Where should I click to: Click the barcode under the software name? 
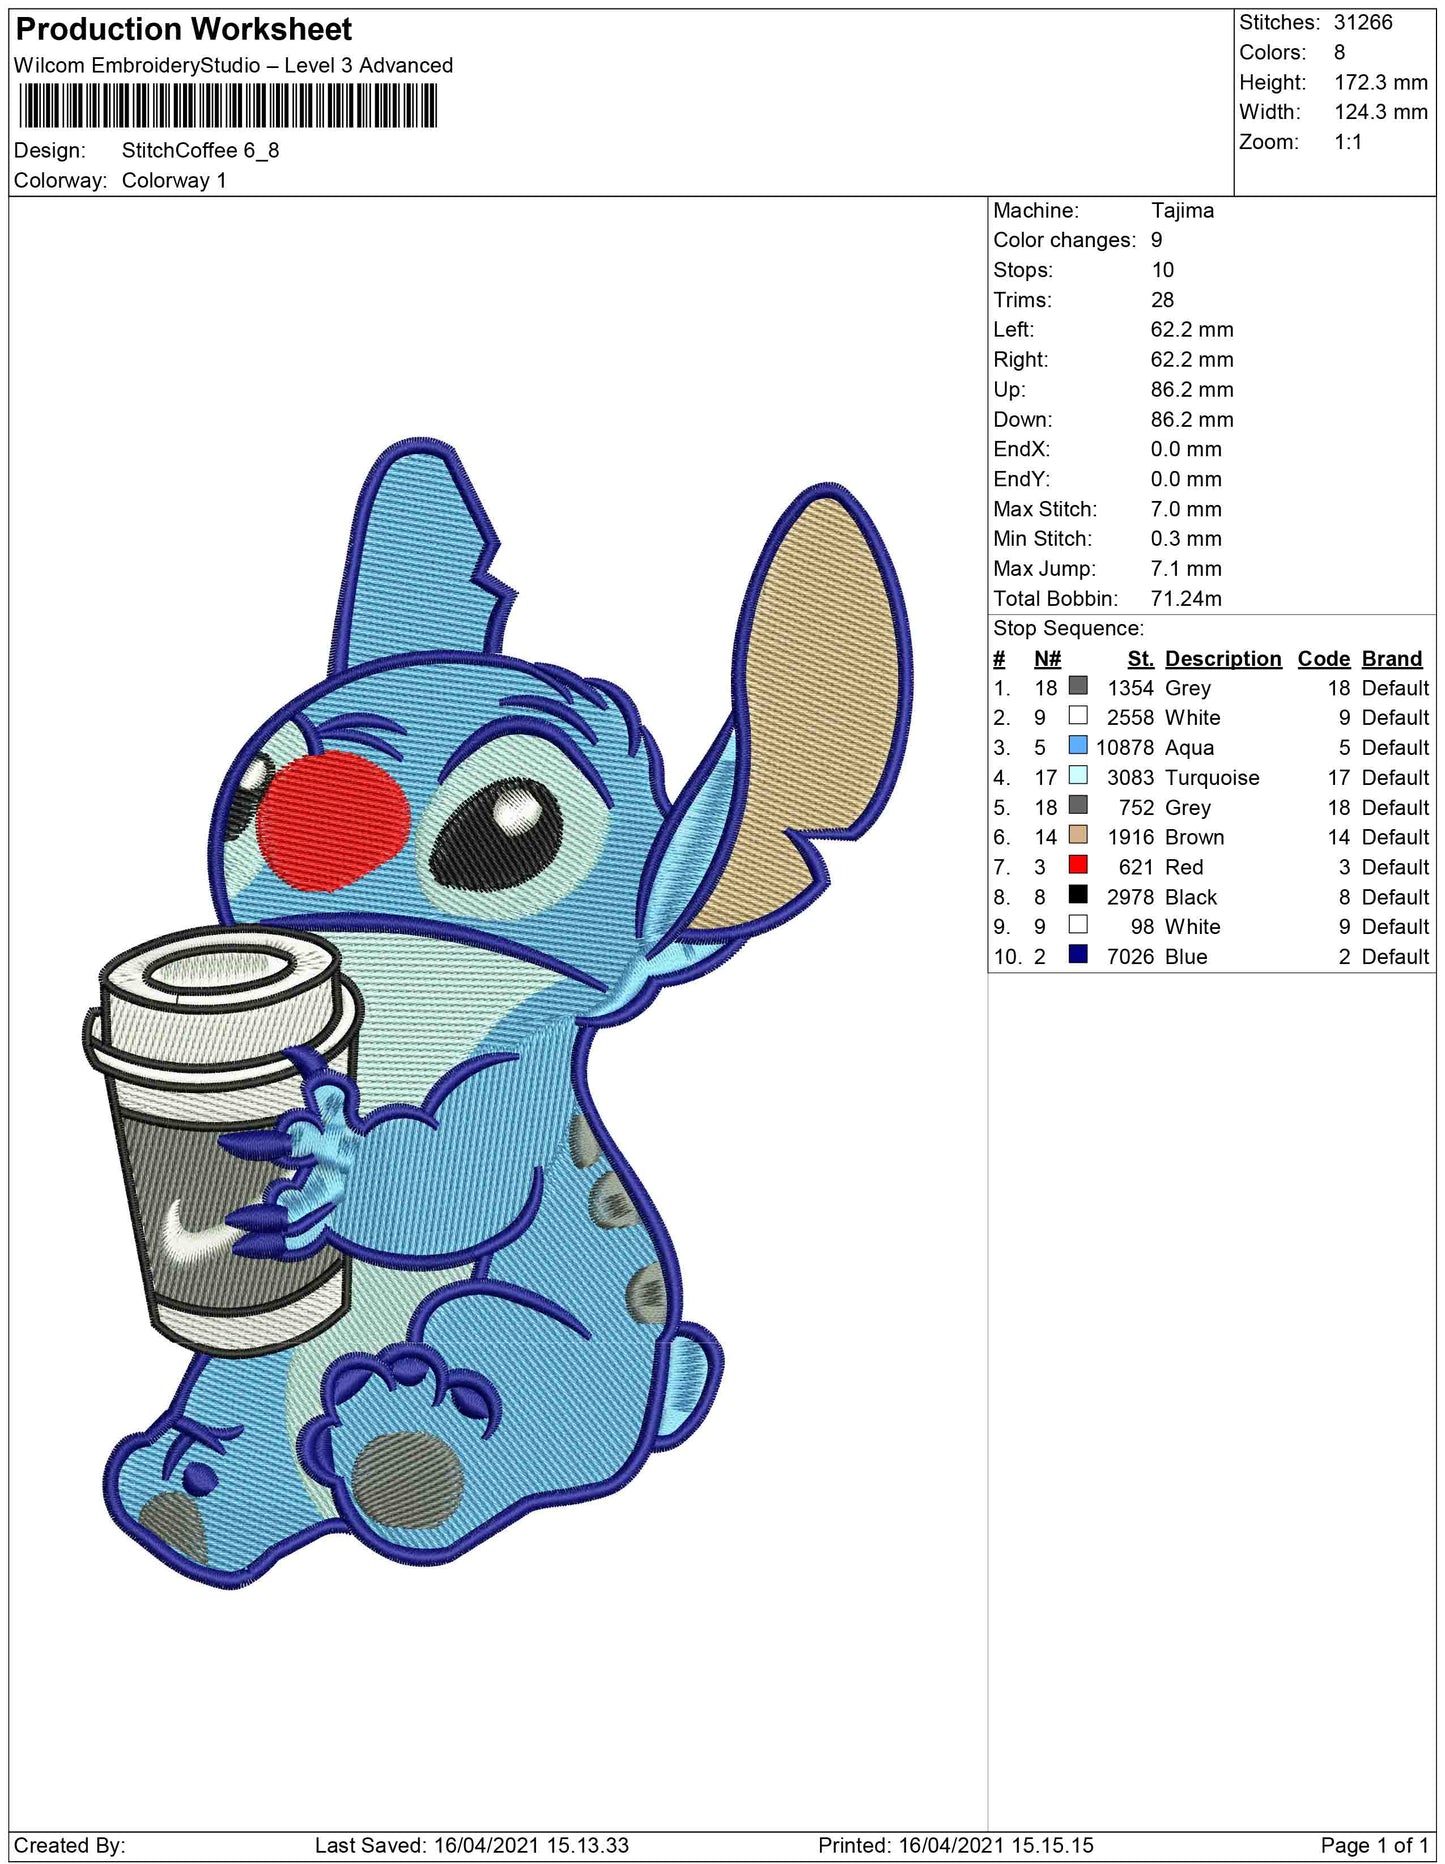pos(228,106)
